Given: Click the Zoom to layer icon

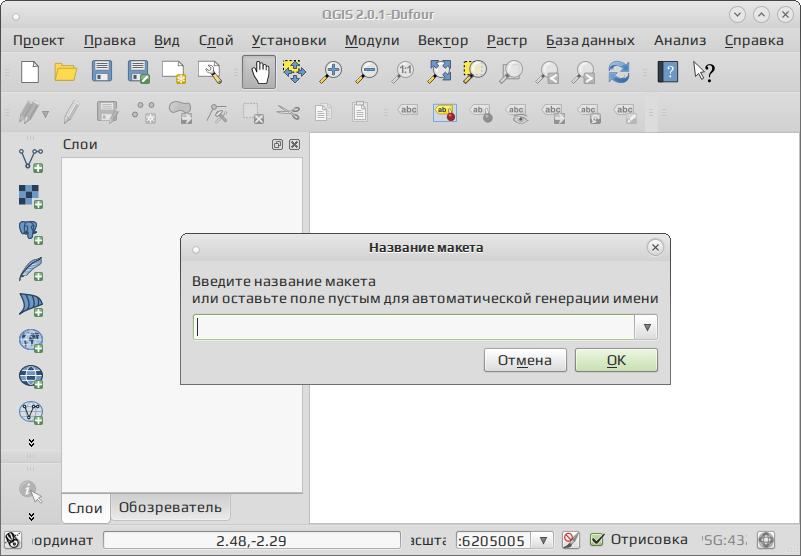Looking at the screenshot, I should pyautogui.click(x=511, y=72).
